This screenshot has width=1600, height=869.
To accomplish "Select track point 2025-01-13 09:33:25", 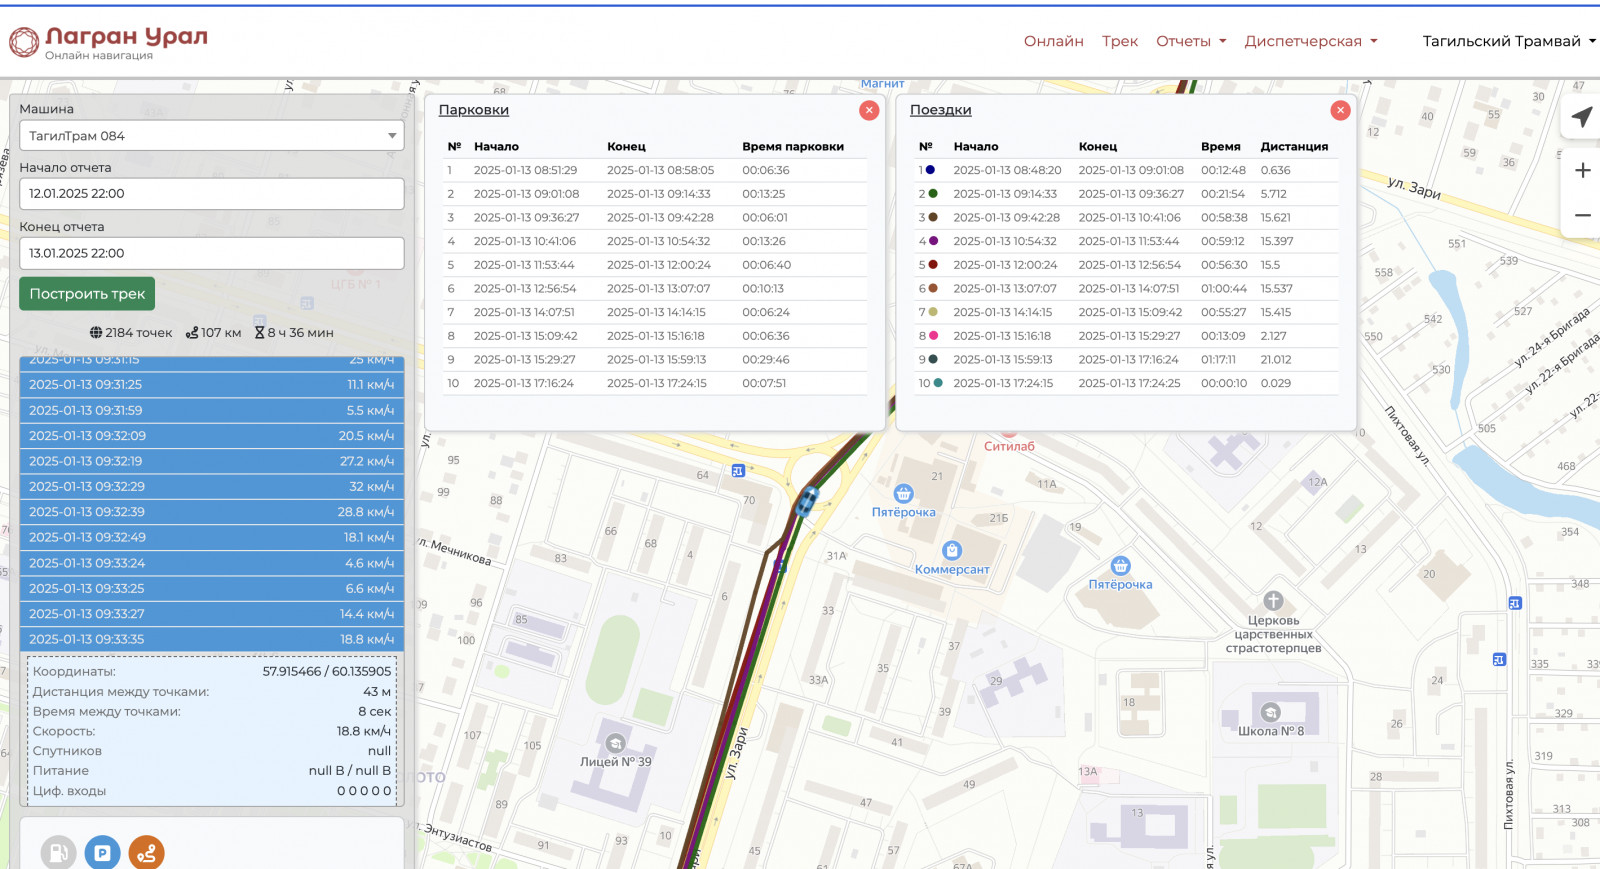I will click(x=212, y=589).
